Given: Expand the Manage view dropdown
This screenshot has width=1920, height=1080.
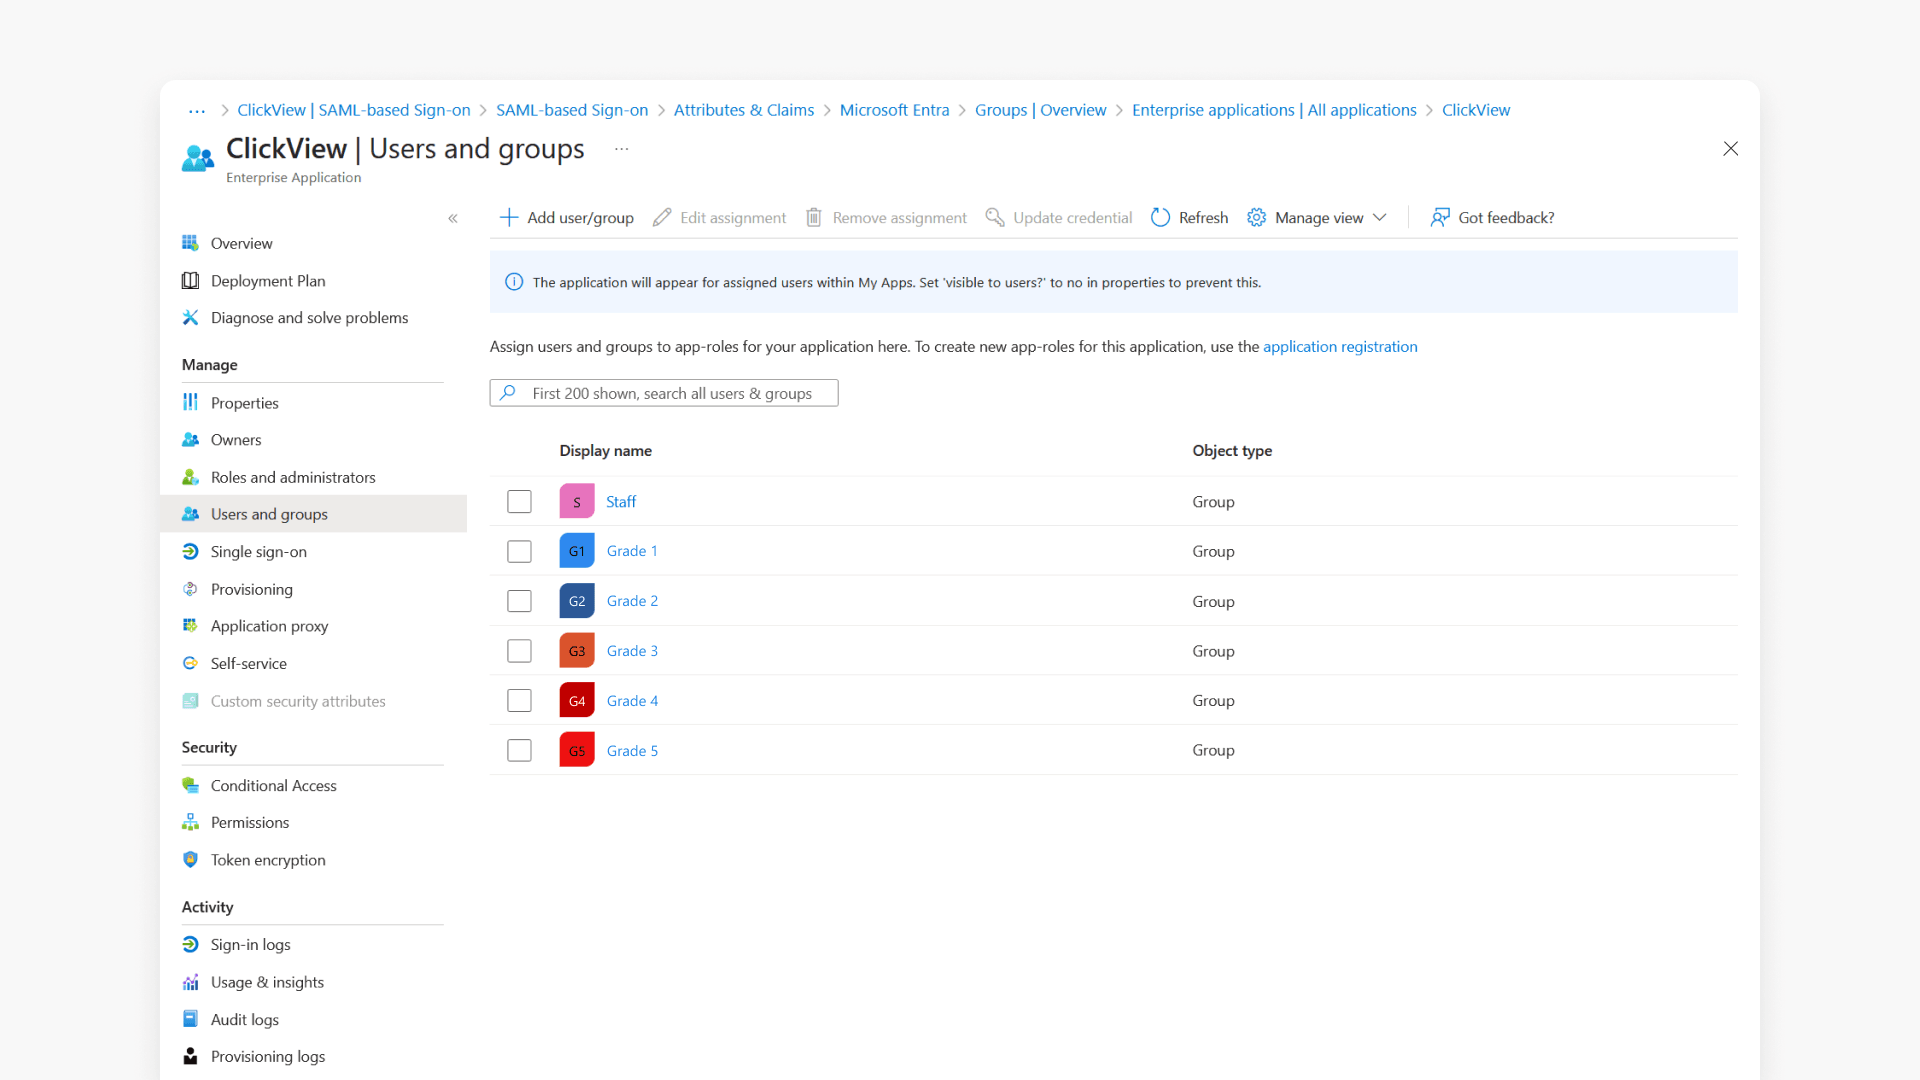Looking at the screenshot, I should click(1380, 217).
